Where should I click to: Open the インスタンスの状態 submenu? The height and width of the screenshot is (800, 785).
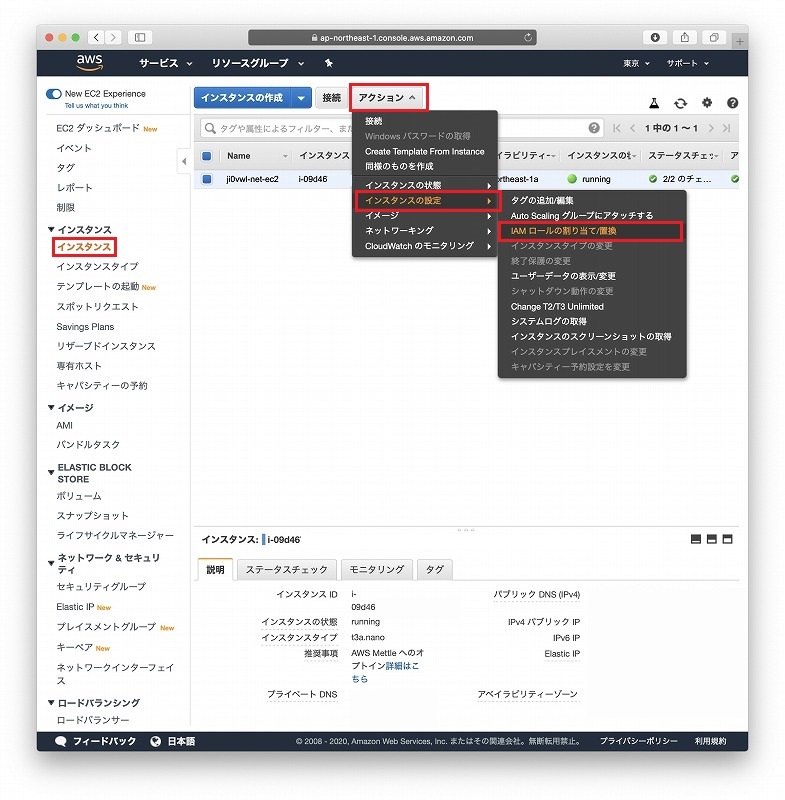(x=424, y=185)
